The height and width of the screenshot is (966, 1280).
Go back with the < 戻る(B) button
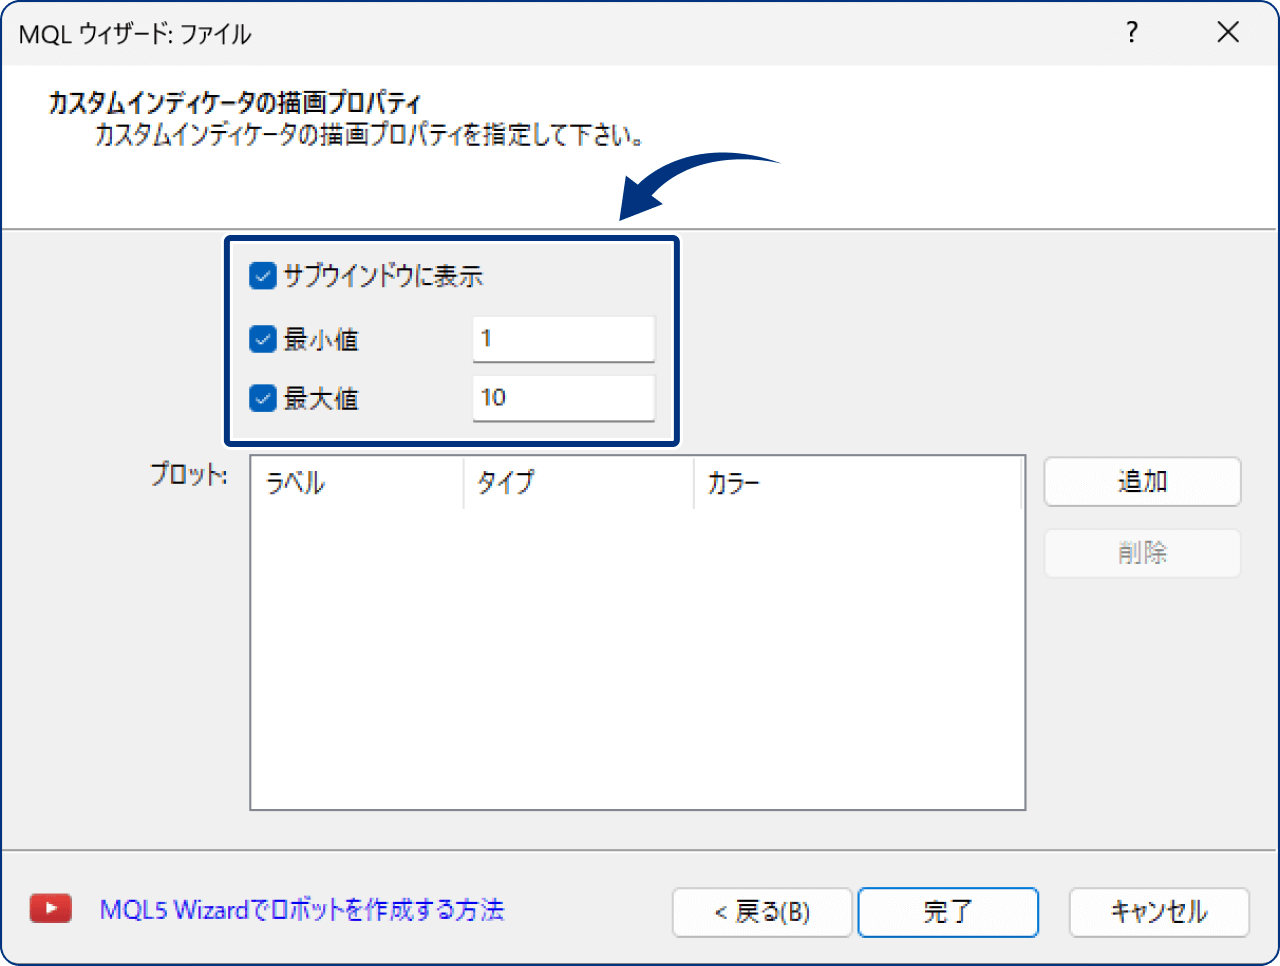[762, 912]
